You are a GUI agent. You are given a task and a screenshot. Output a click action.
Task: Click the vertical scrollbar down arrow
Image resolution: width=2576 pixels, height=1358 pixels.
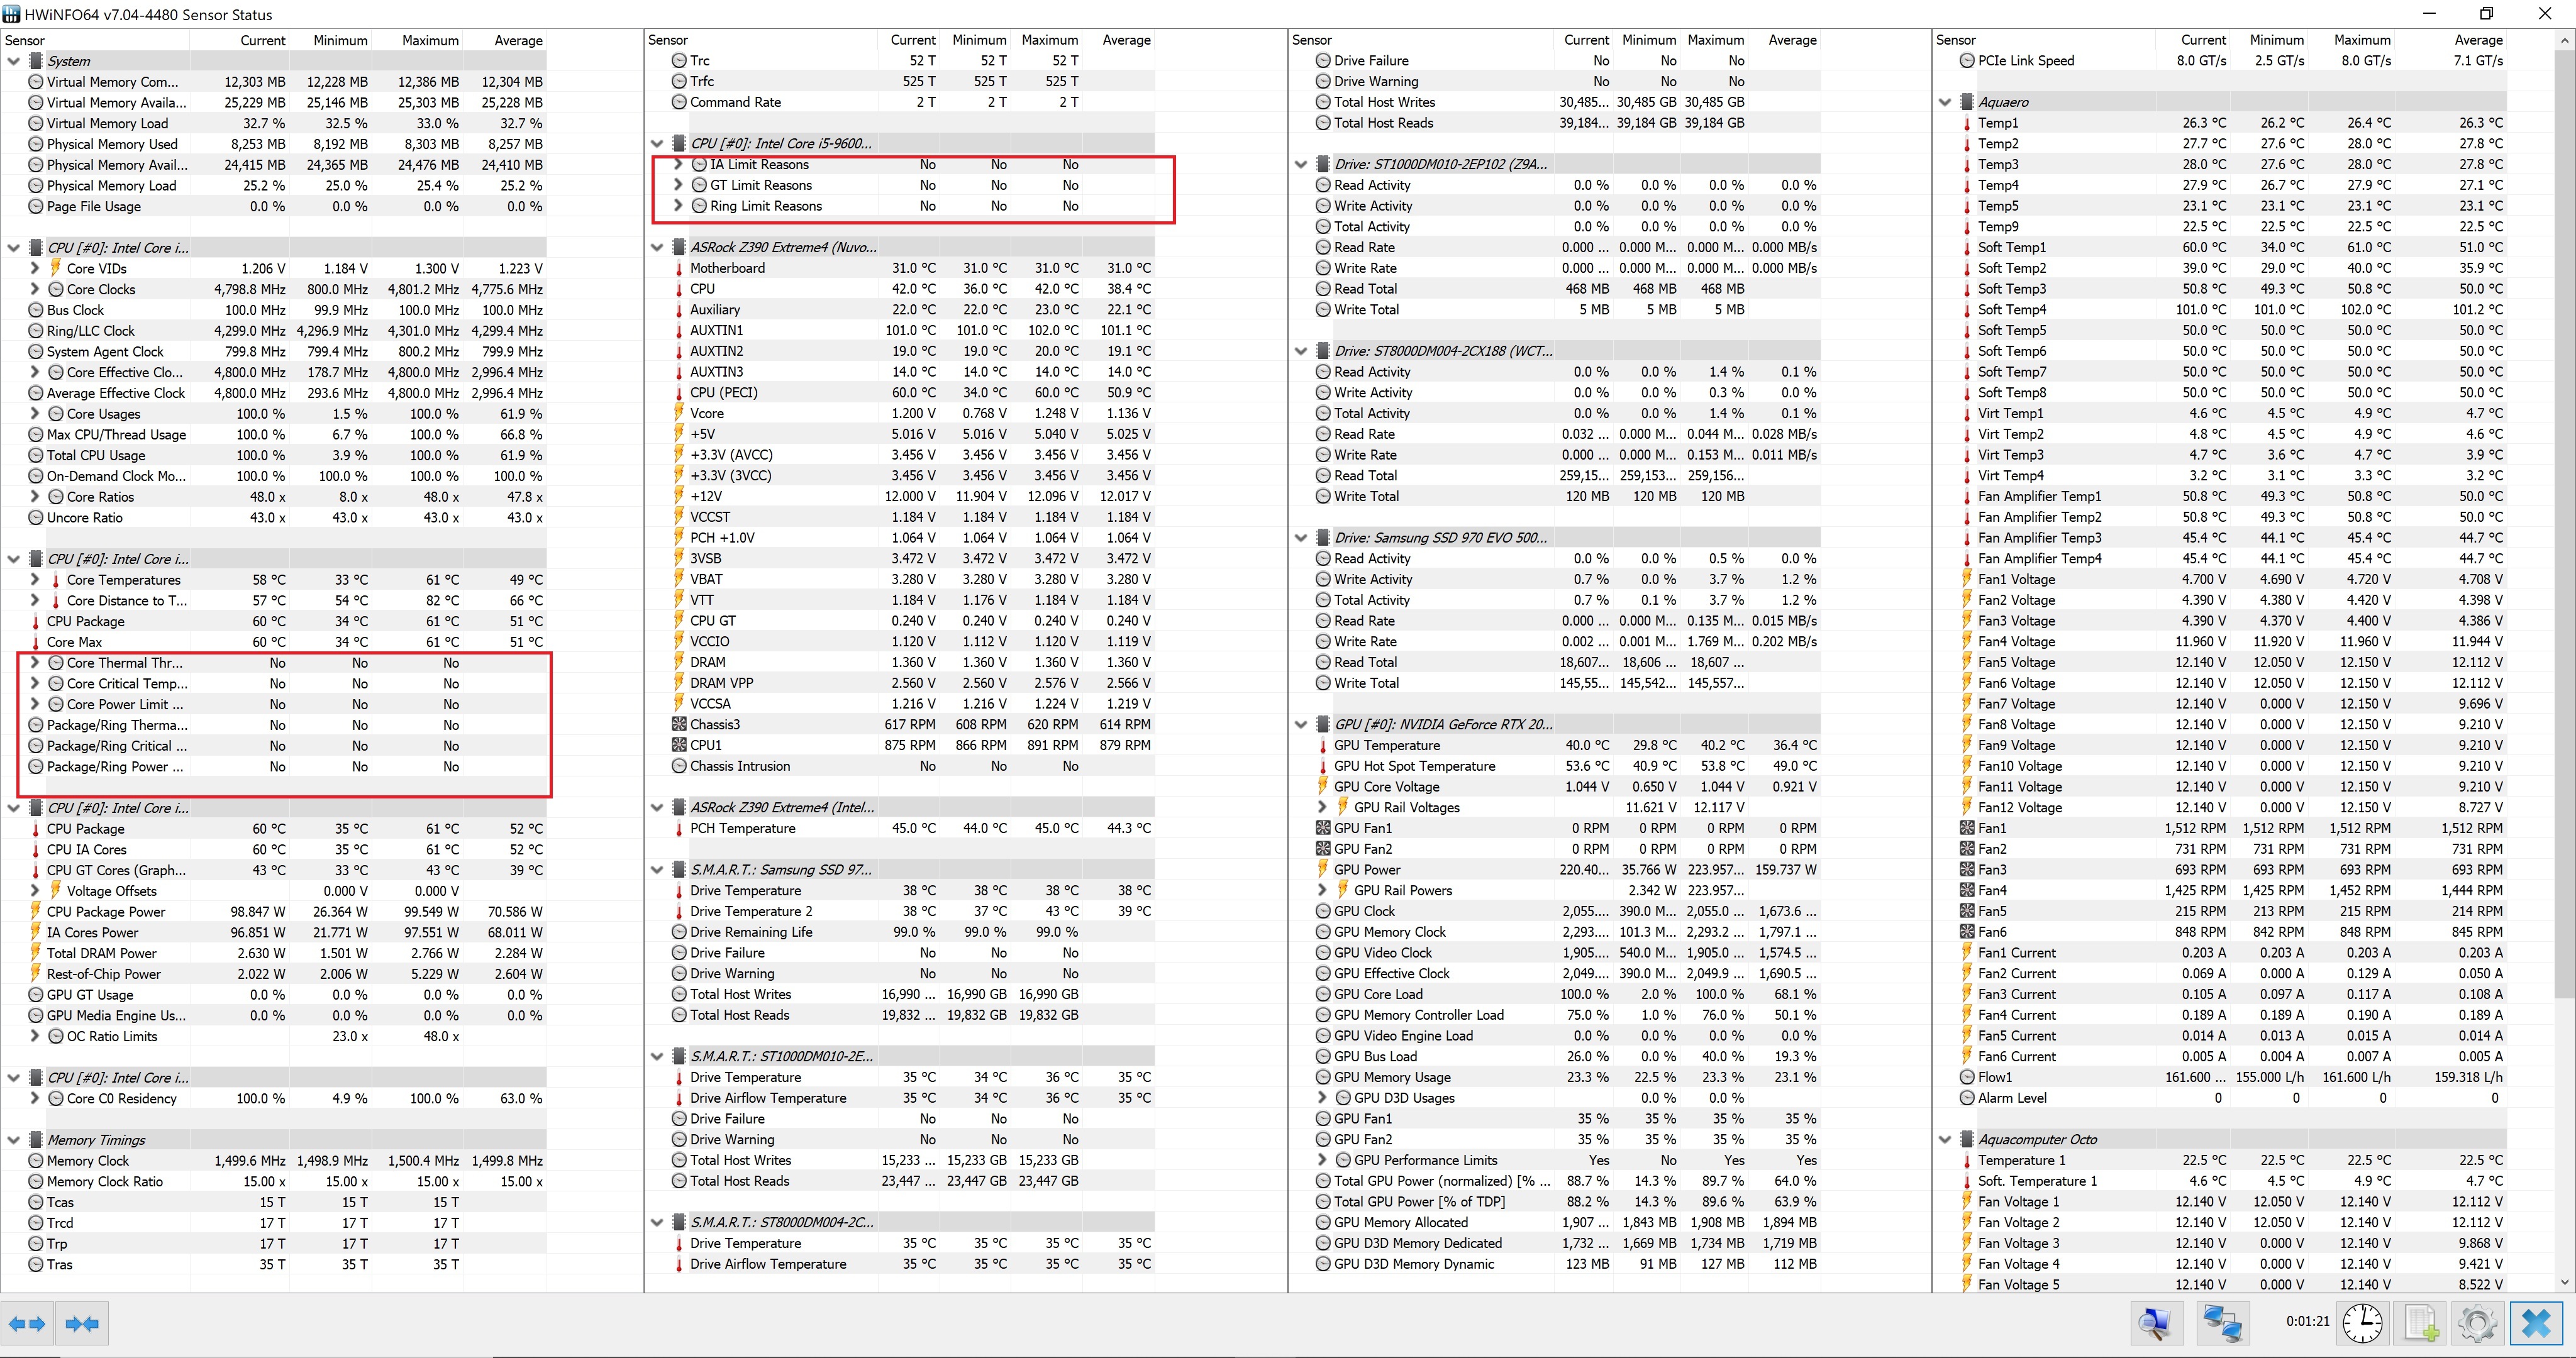(2564, 1281)
